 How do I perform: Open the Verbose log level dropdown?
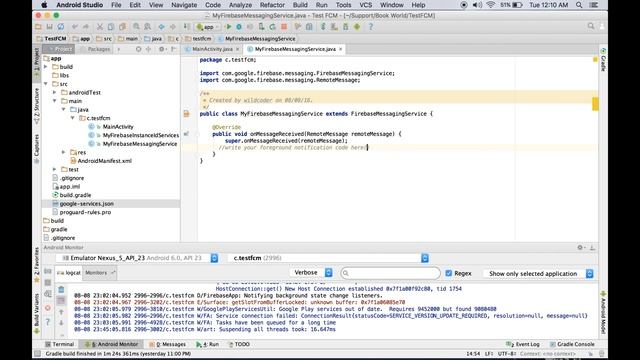pyautogui.click(x=311, y=273)
